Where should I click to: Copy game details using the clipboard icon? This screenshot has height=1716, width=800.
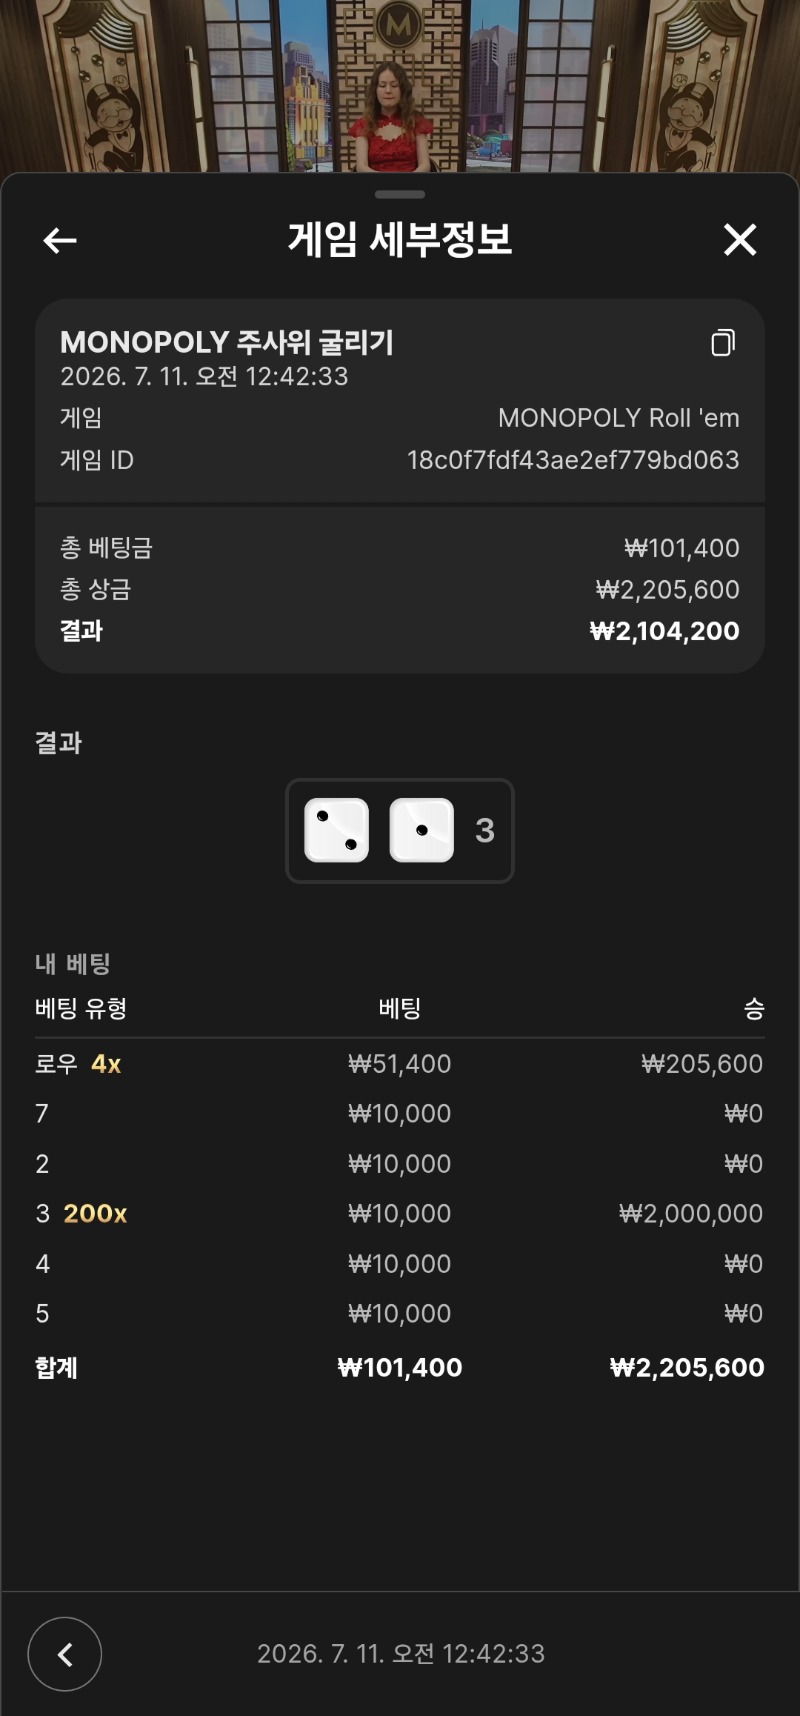pos(723,343)
